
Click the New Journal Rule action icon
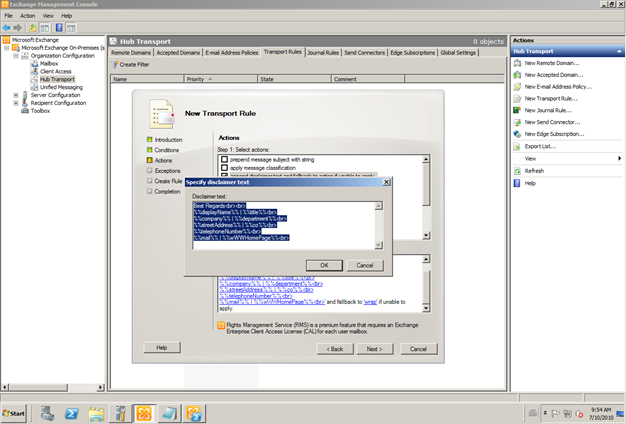[517, 110]
